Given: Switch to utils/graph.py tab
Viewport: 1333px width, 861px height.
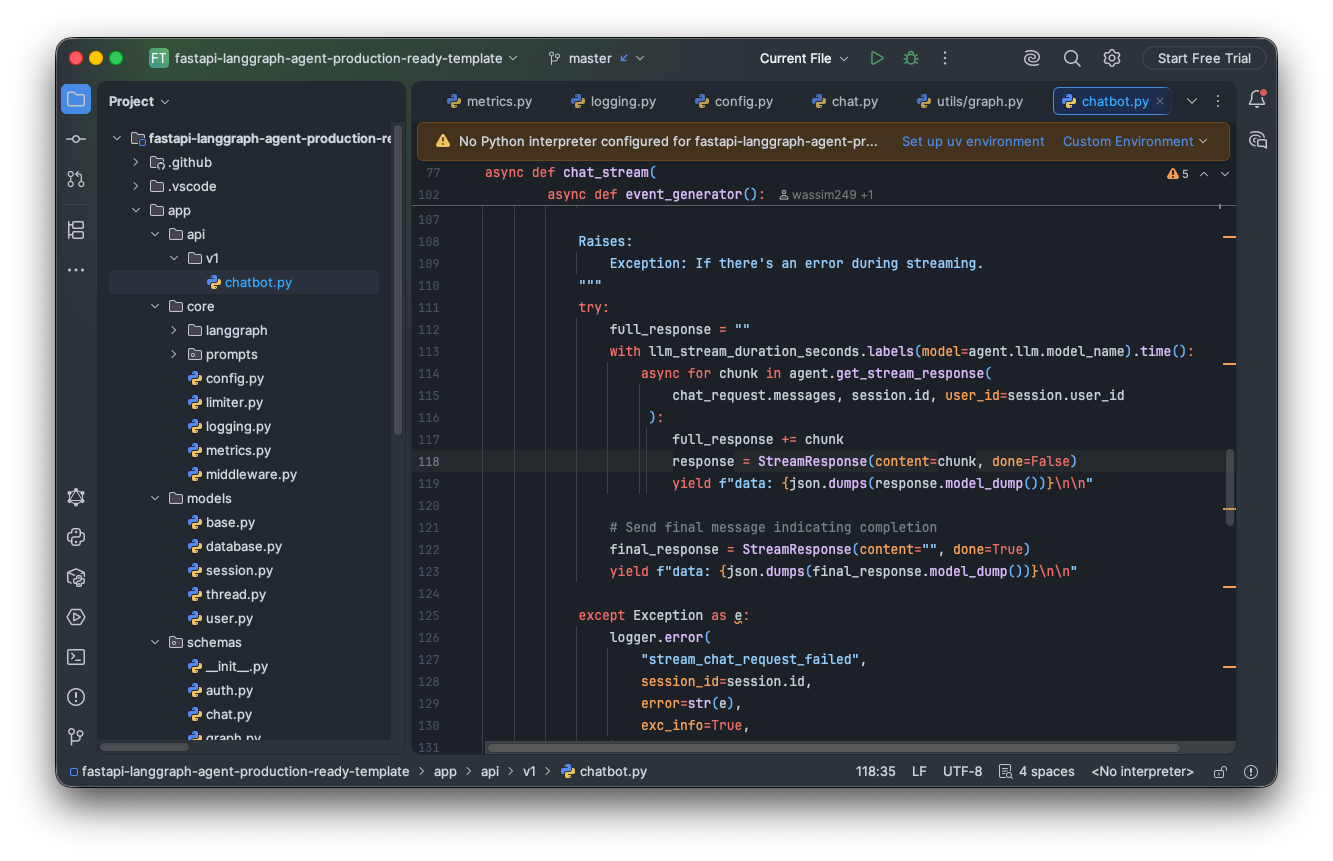Looking at the screenshot, I should (969, 101).
